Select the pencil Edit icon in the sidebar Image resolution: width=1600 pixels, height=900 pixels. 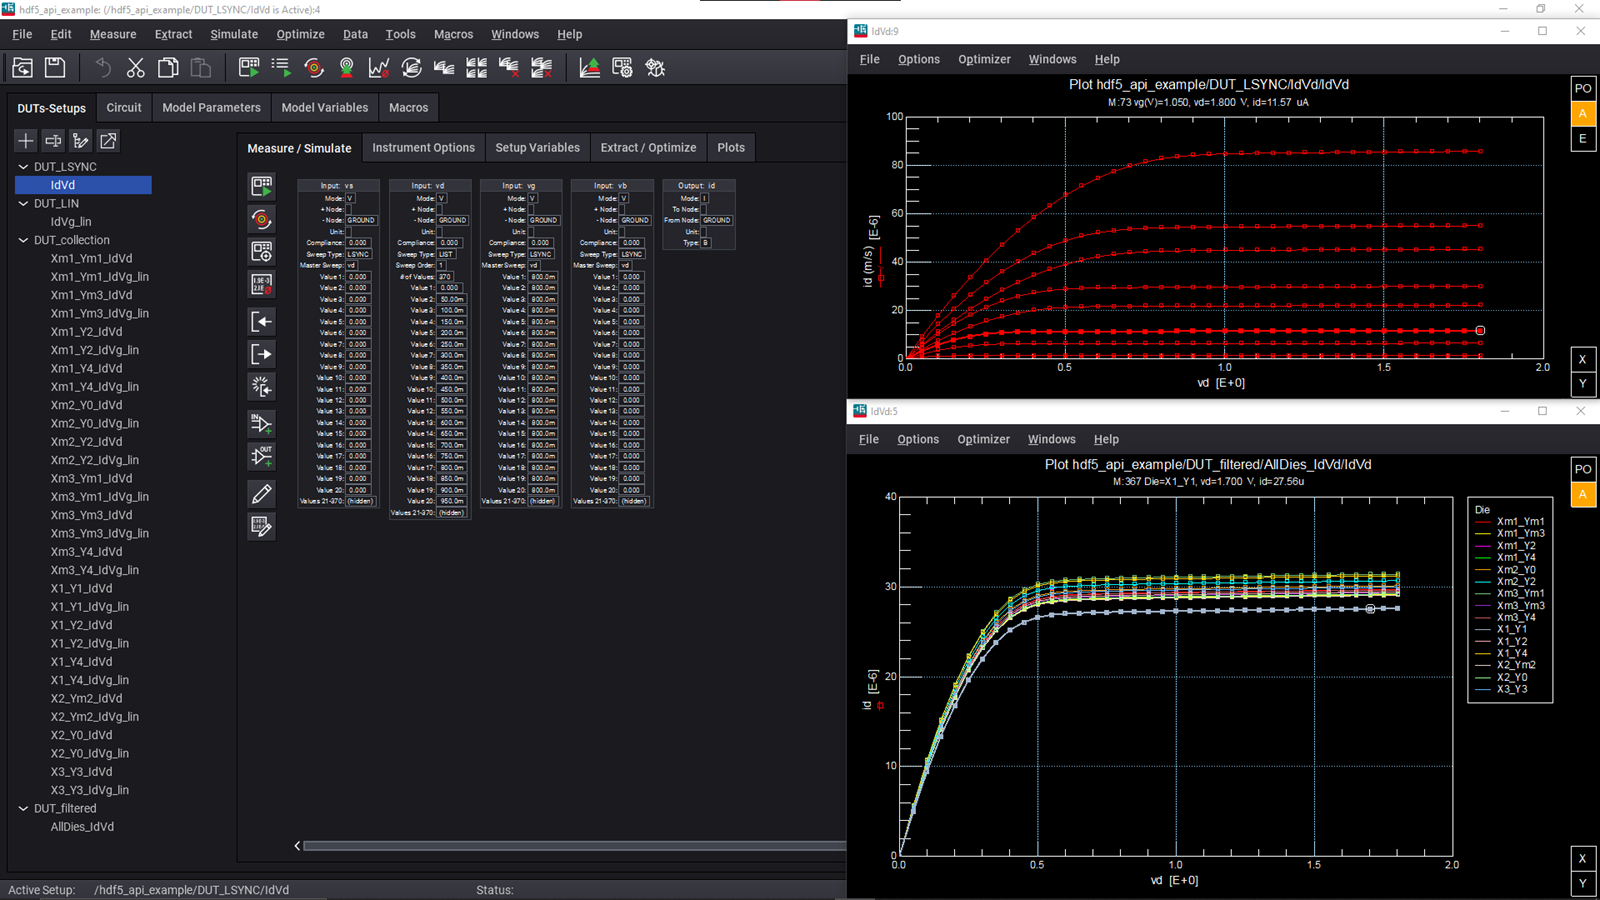261,494
